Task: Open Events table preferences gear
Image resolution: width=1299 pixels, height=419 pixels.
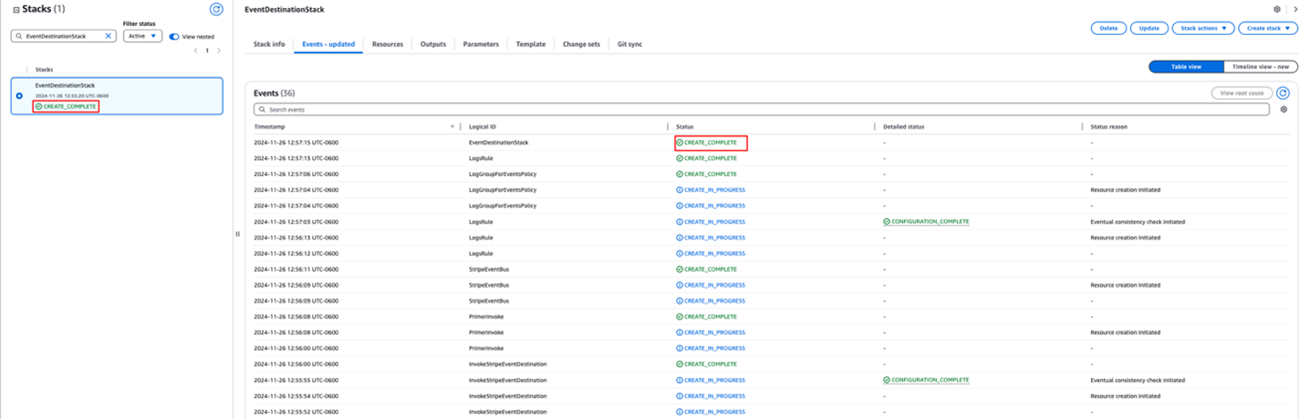Action: [1284, 109]
